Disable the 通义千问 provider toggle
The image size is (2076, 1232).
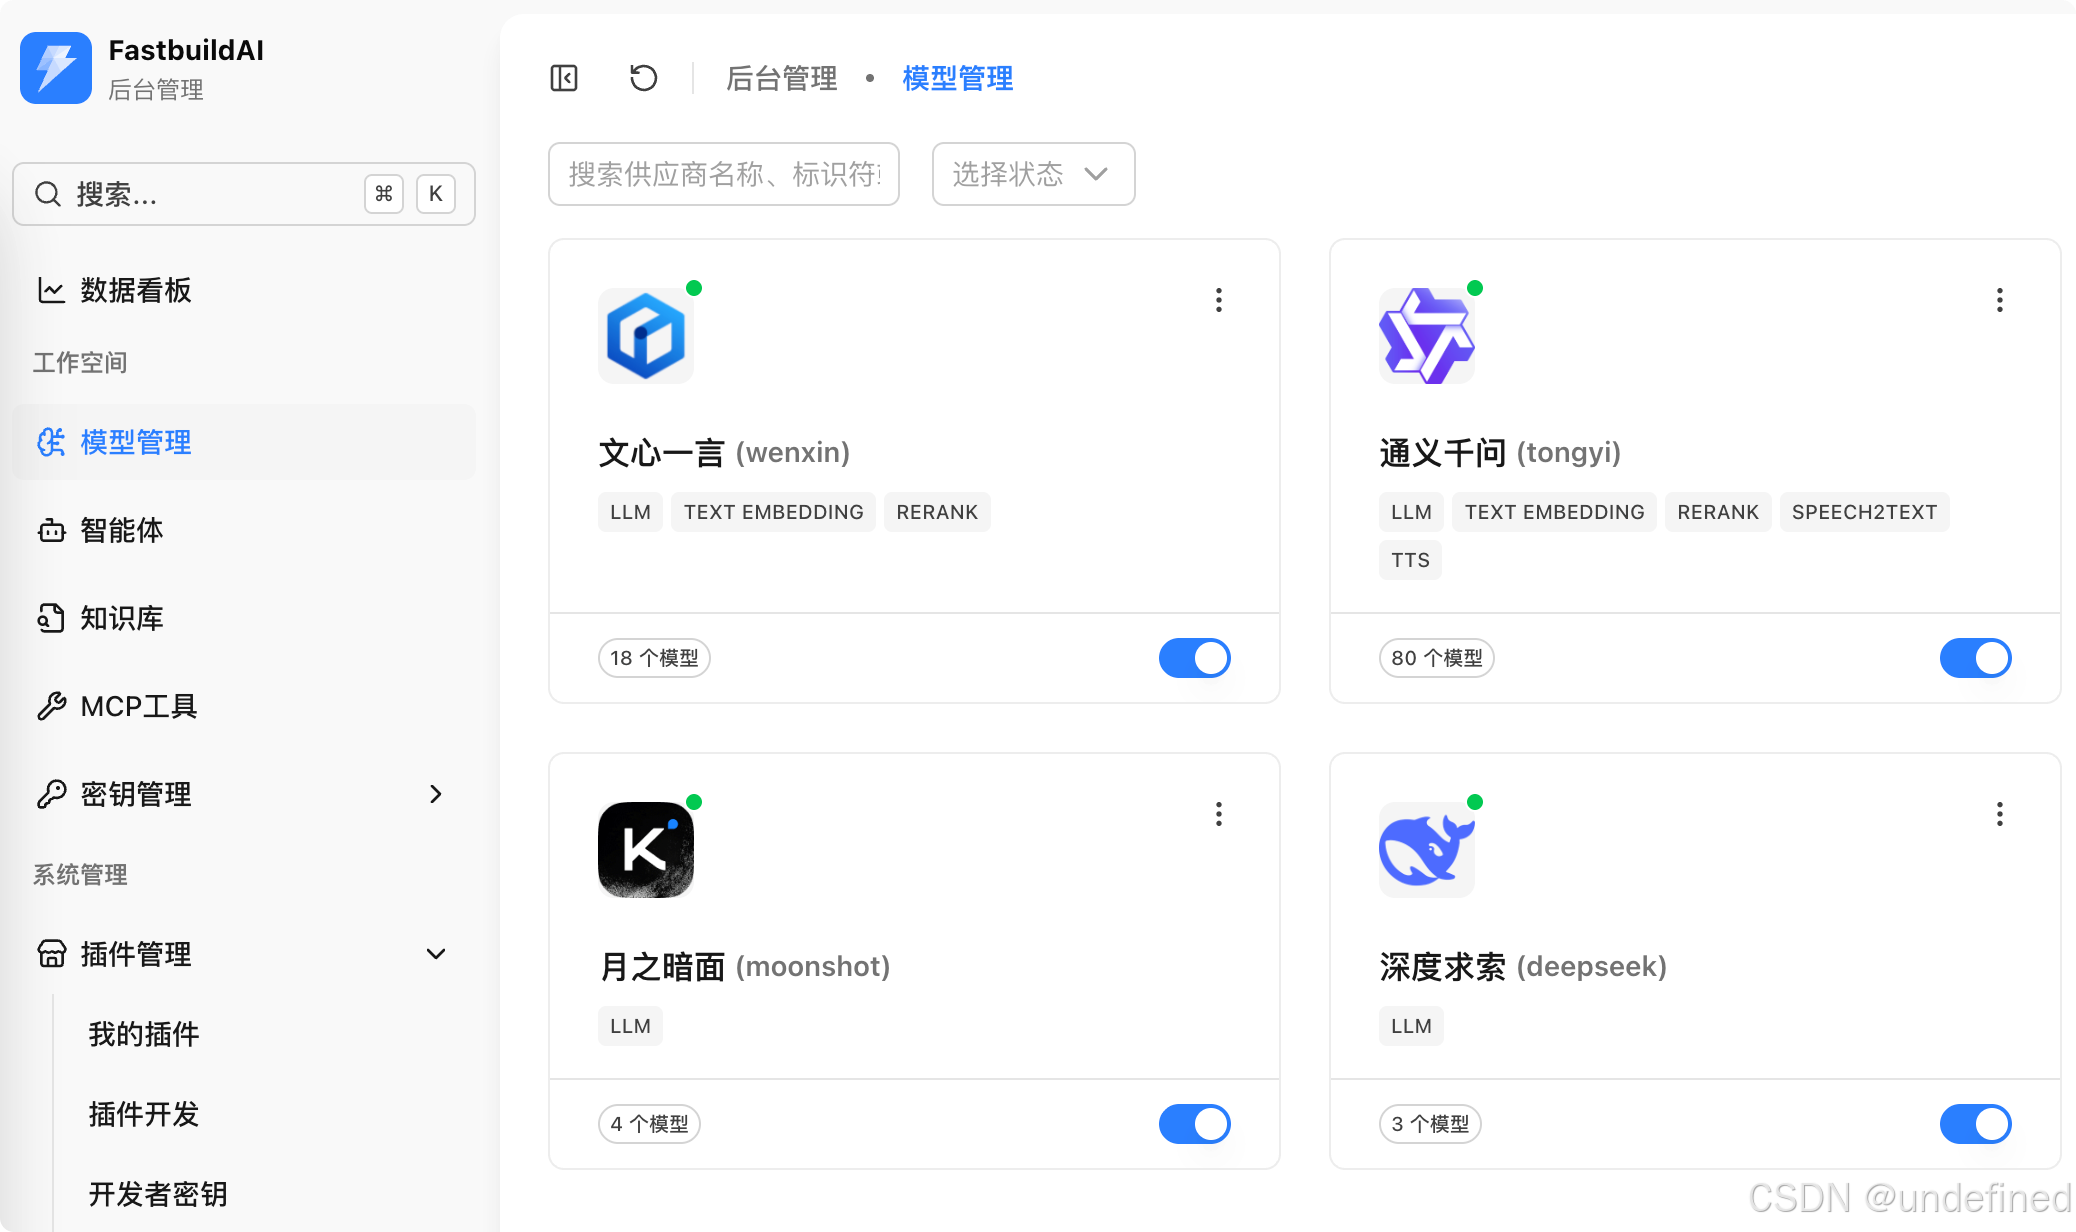[1975, 658]
